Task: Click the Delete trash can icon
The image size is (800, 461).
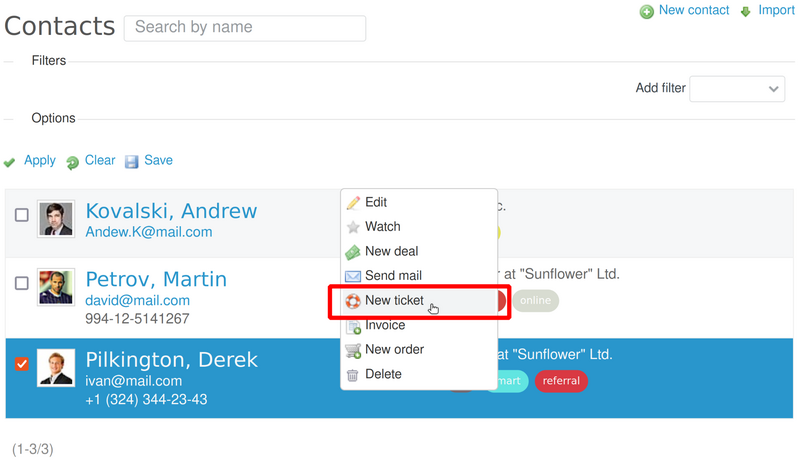Action: point(353,375)
